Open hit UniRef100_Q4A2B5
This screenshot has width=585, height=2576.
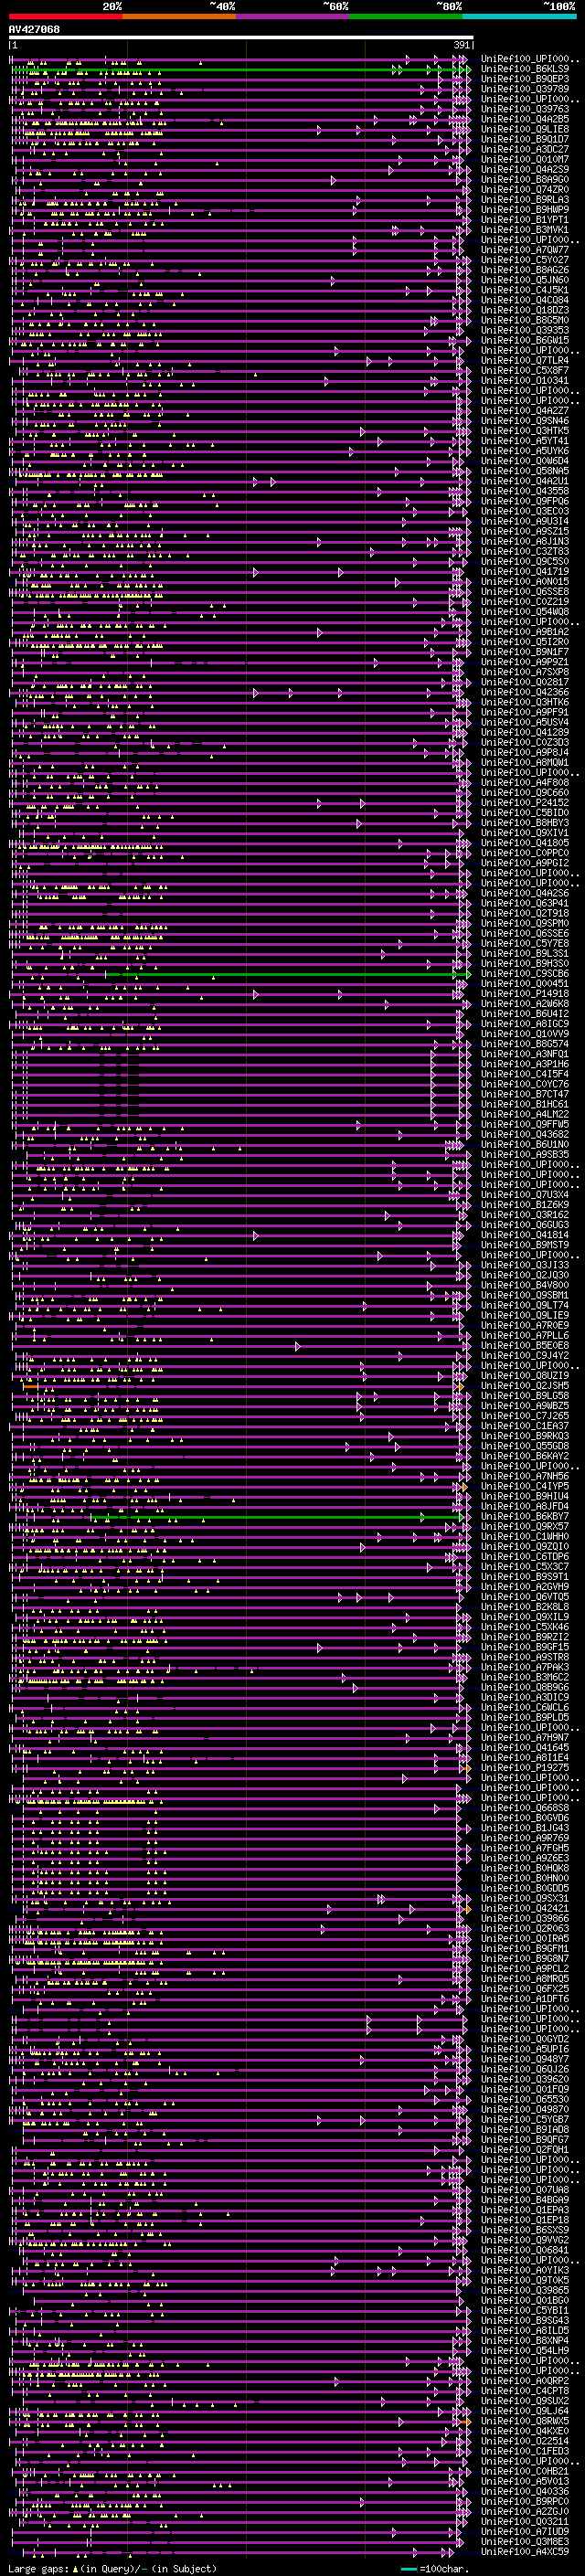[525, 119]
